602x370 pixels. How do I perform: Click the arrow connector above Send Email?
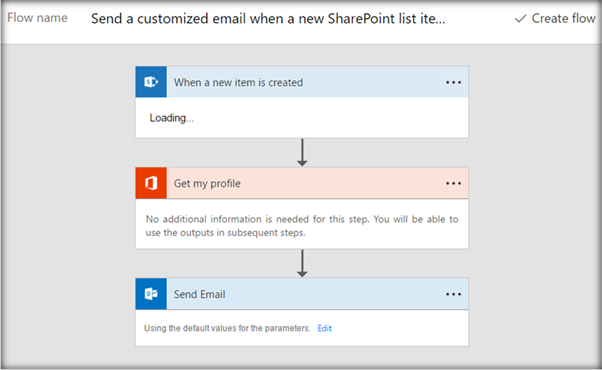(x=302, y=263)
